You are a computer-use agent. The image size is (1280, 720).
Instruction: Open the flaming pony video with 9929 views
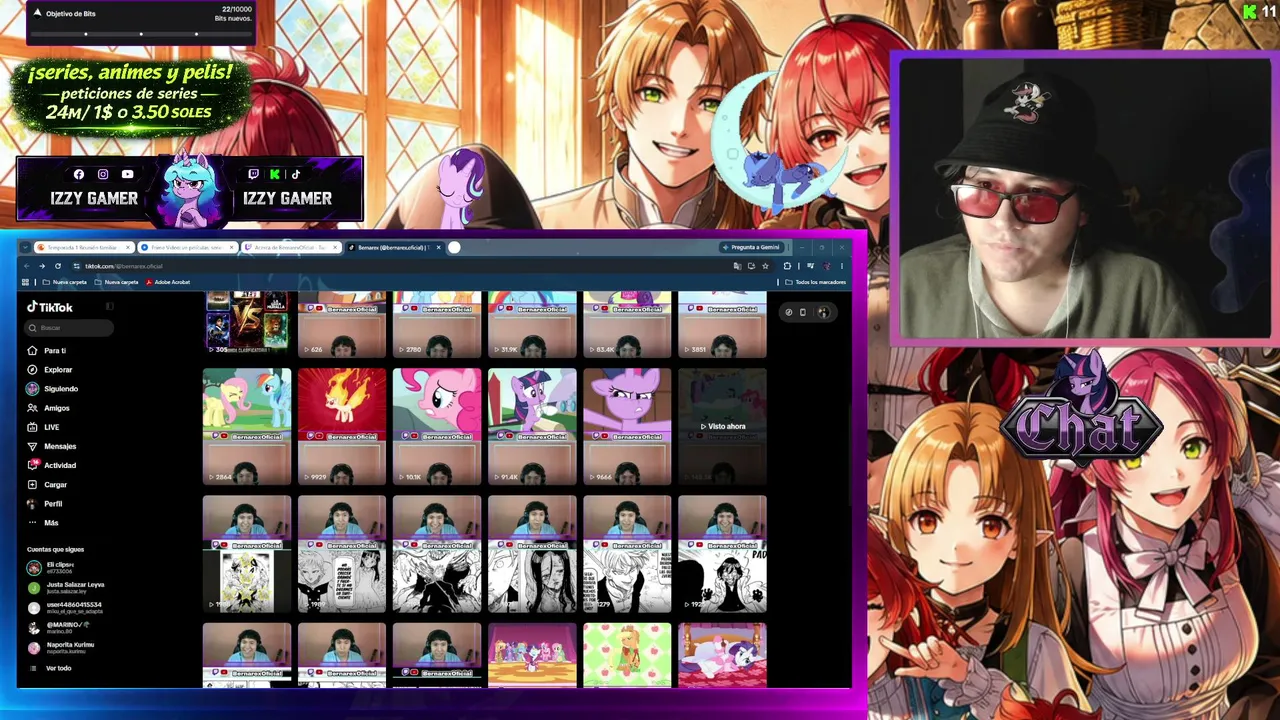pos(342,426)
